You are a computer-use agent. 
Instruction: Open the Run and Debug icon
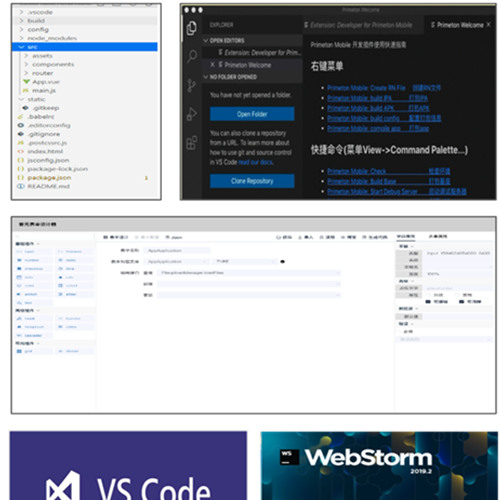(192, 114)
